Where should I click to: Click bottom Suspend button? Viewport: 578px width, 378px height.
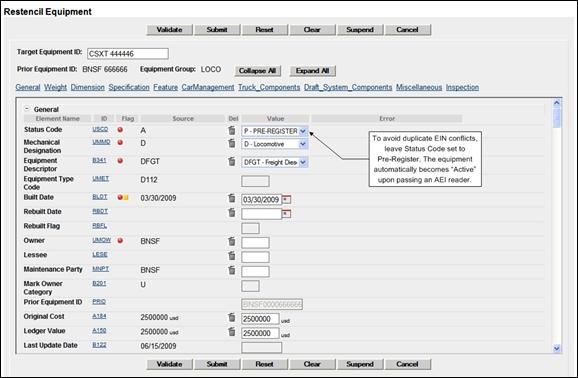360,364
